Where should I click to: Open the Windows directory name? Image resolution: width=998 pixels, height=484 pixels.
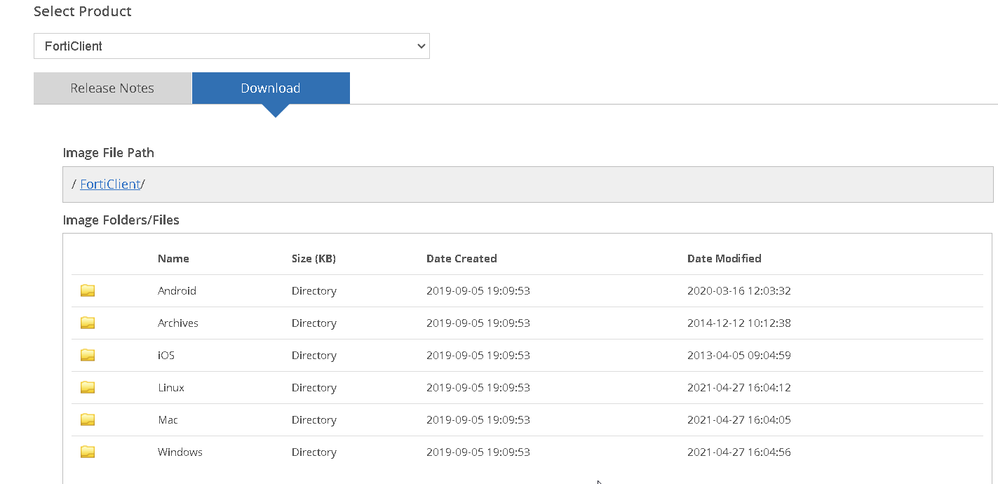coord(180,452)
